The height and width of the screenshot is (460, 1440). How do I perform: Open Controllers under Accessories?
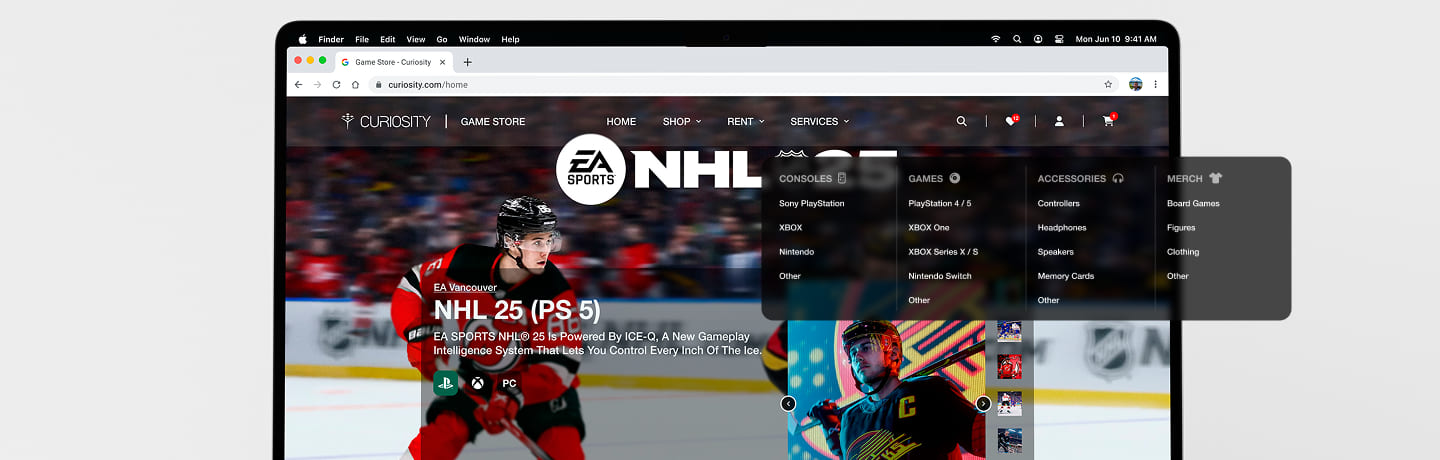point(1058,203)
